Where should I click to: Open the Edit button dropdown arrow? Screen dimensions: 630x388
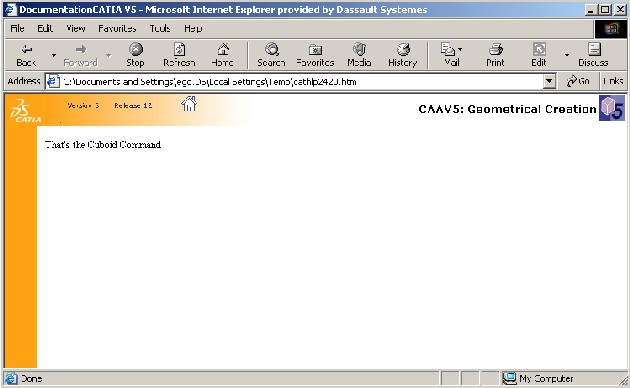(567, 55)
